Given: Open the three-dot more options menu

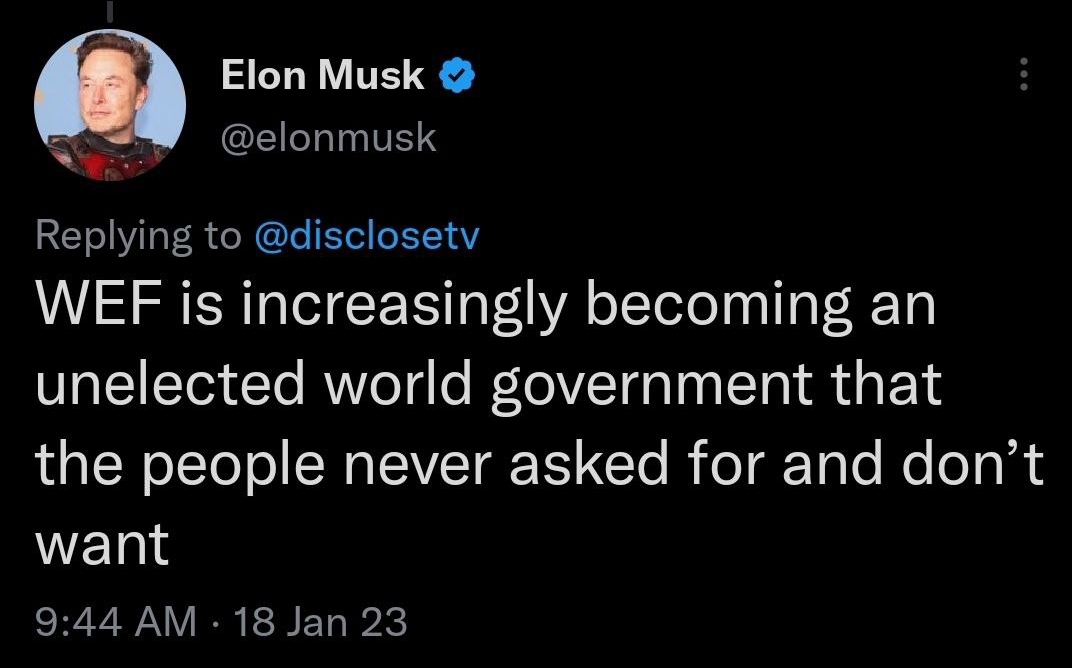Looking at the screenshot, I should (x=1023, y=74).
